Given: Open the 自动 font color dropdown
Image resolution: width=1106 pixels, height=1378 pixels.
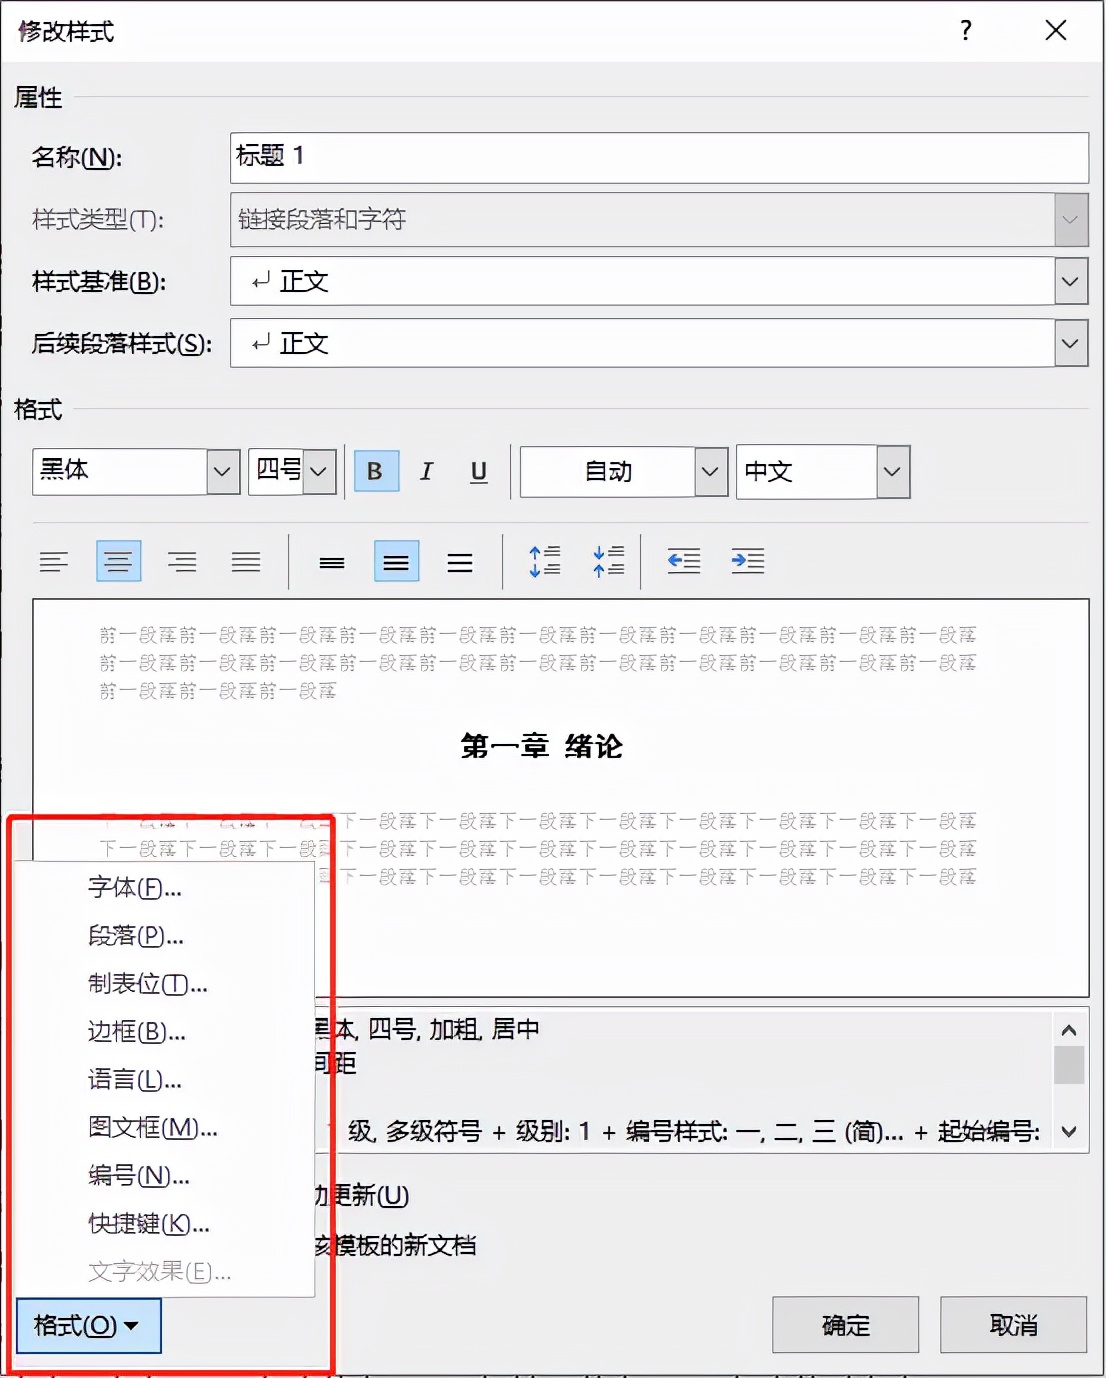Looking at the screenshot, I should tap(710, 471).
